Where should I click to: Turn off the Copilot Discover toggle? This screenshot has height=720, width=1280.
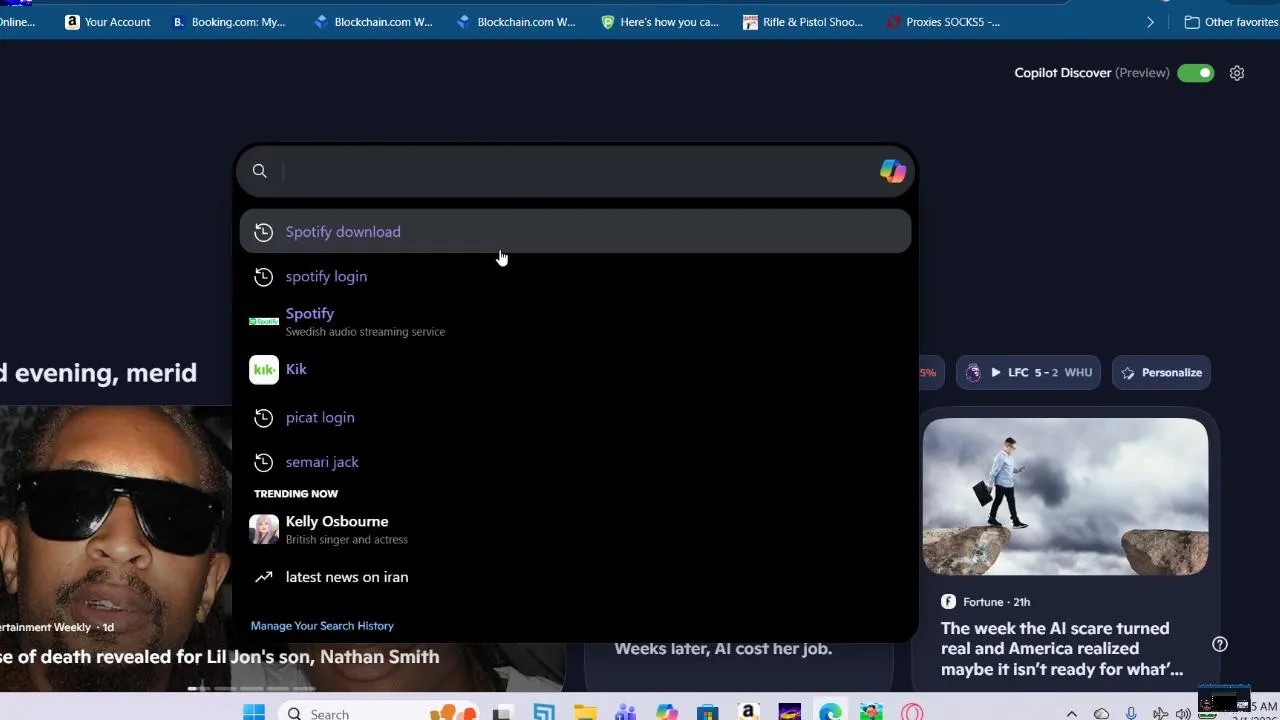pyautogui.click(x=1195, y=73)
